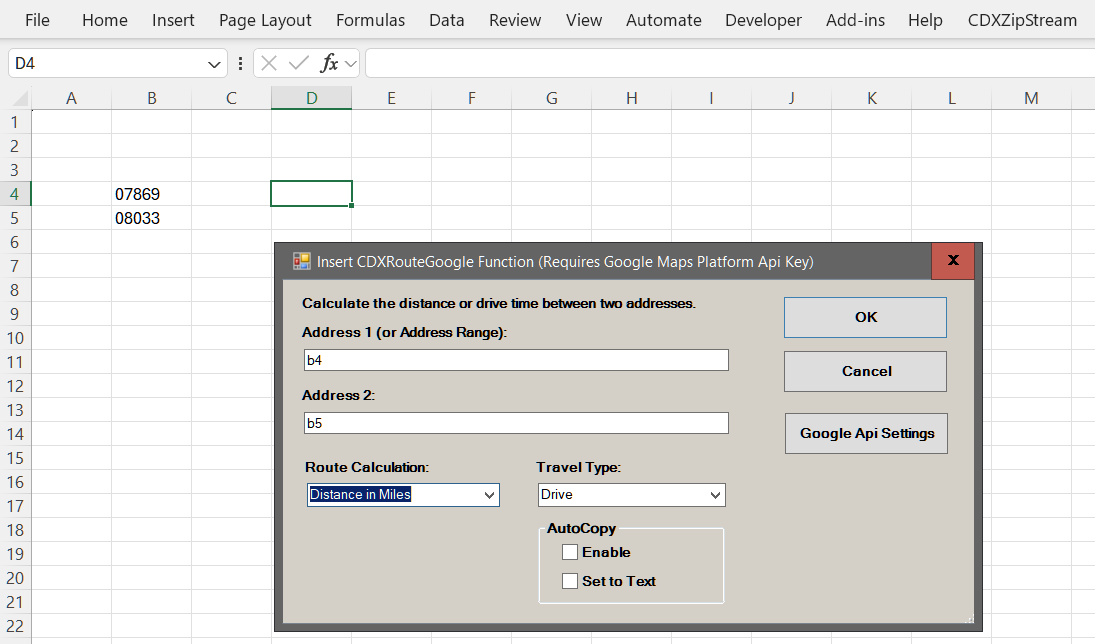The width and height of the screenshot is (1095, 644).
Task: Select cell B5 containing 08033
Action: click(152, 218)
